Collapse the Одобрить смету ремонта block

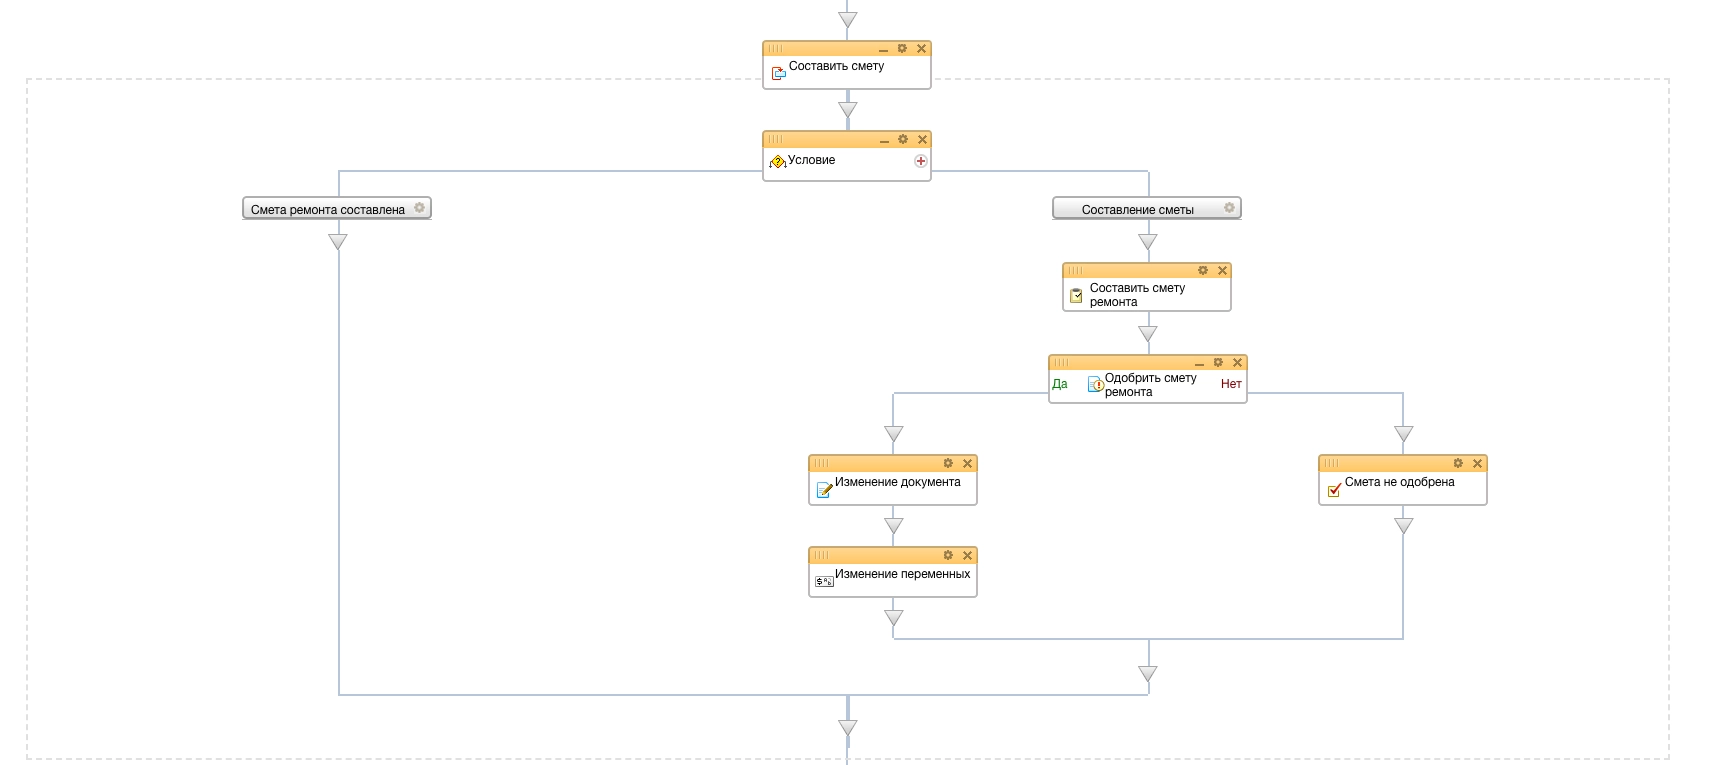pos(1199,364)
